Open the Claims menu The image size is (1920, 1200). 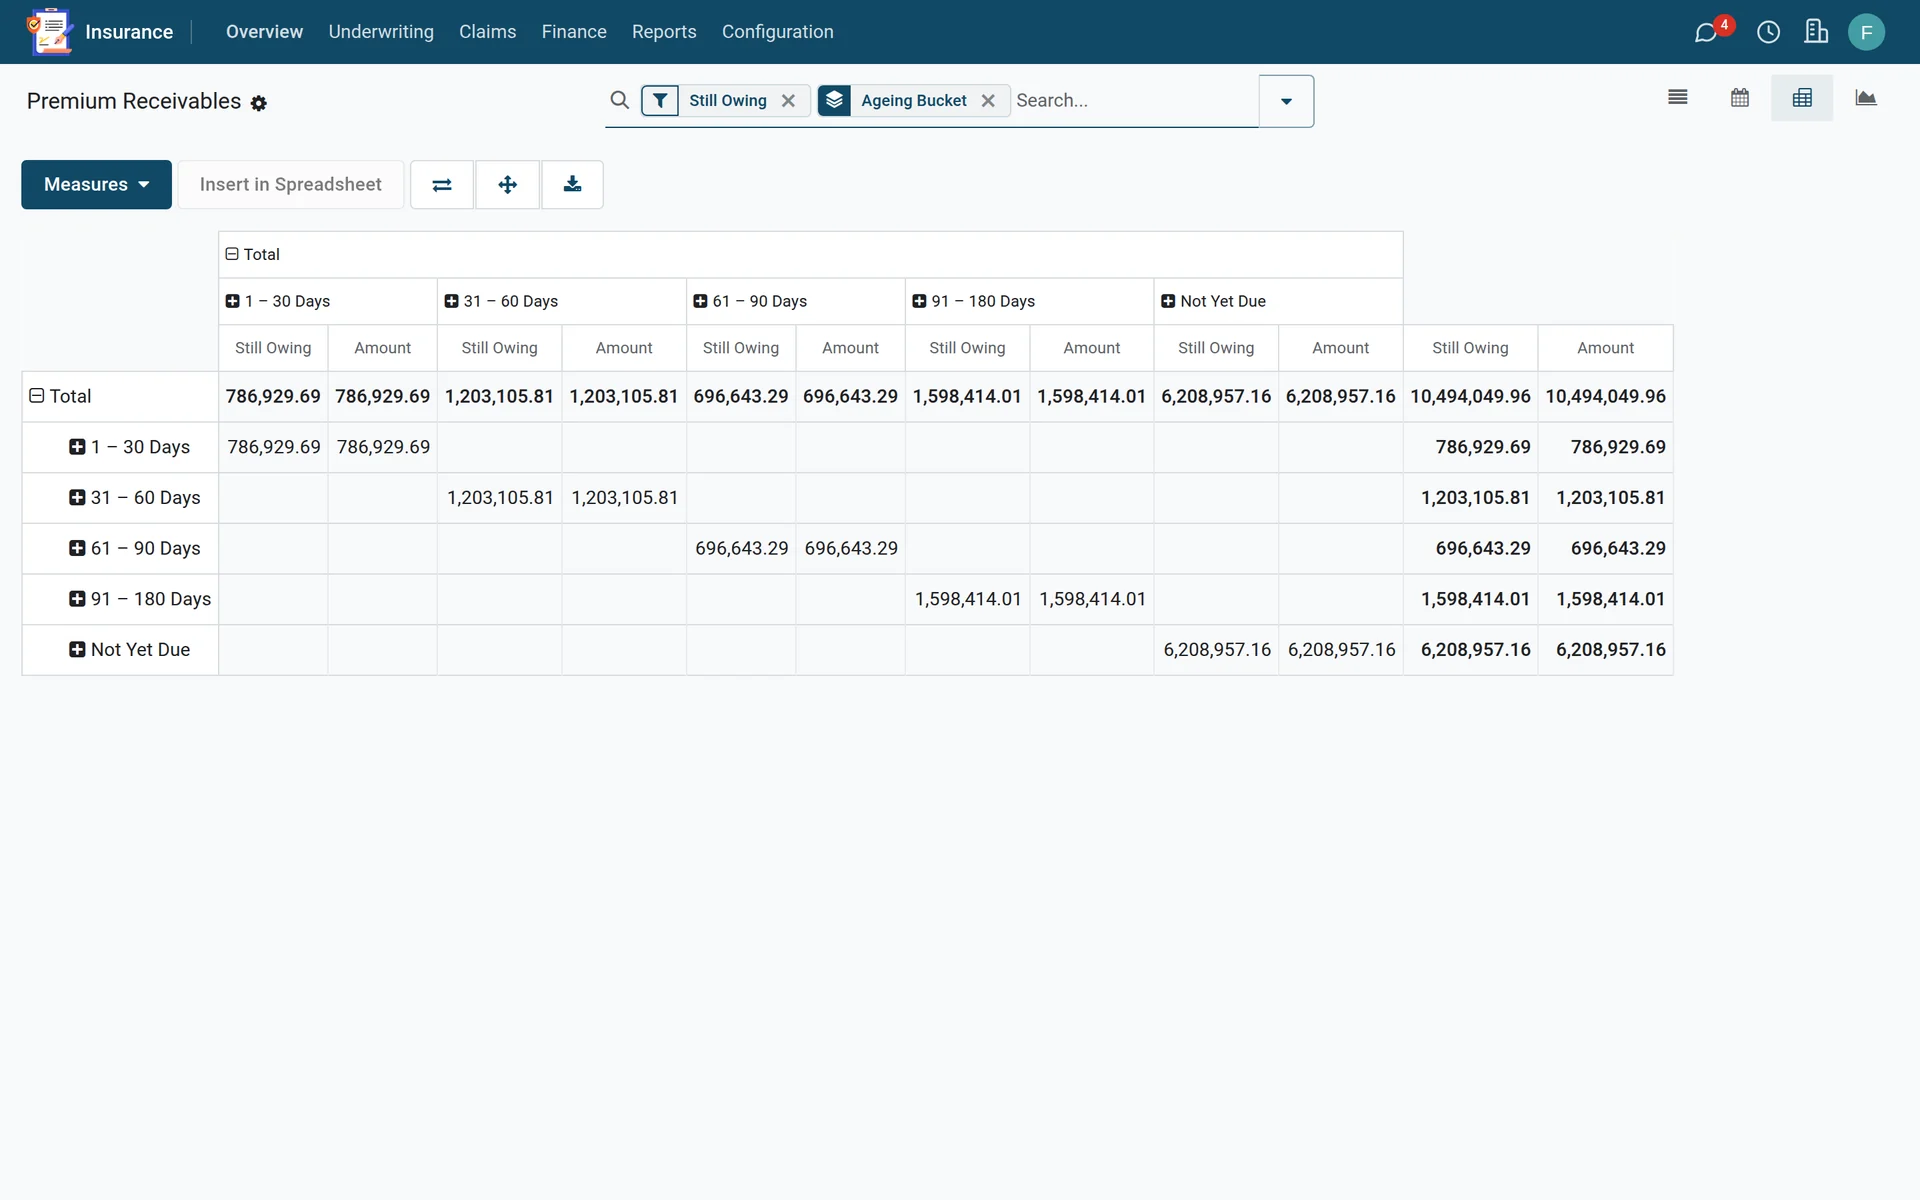pyautogui.click(x=487, y=32)
